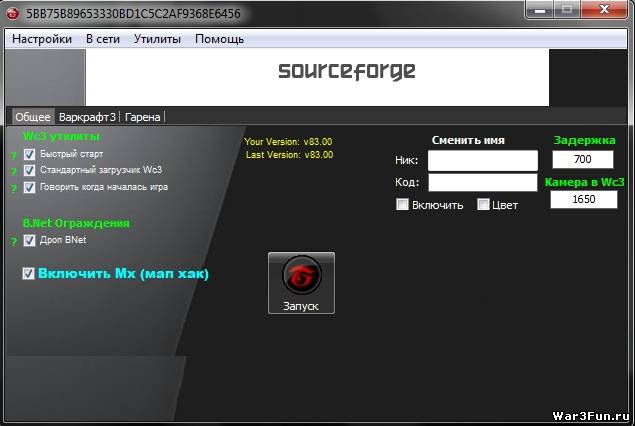Click the Your Version: v83.00 text
Viewport: 635px width, 426px height.
(288, 142)
